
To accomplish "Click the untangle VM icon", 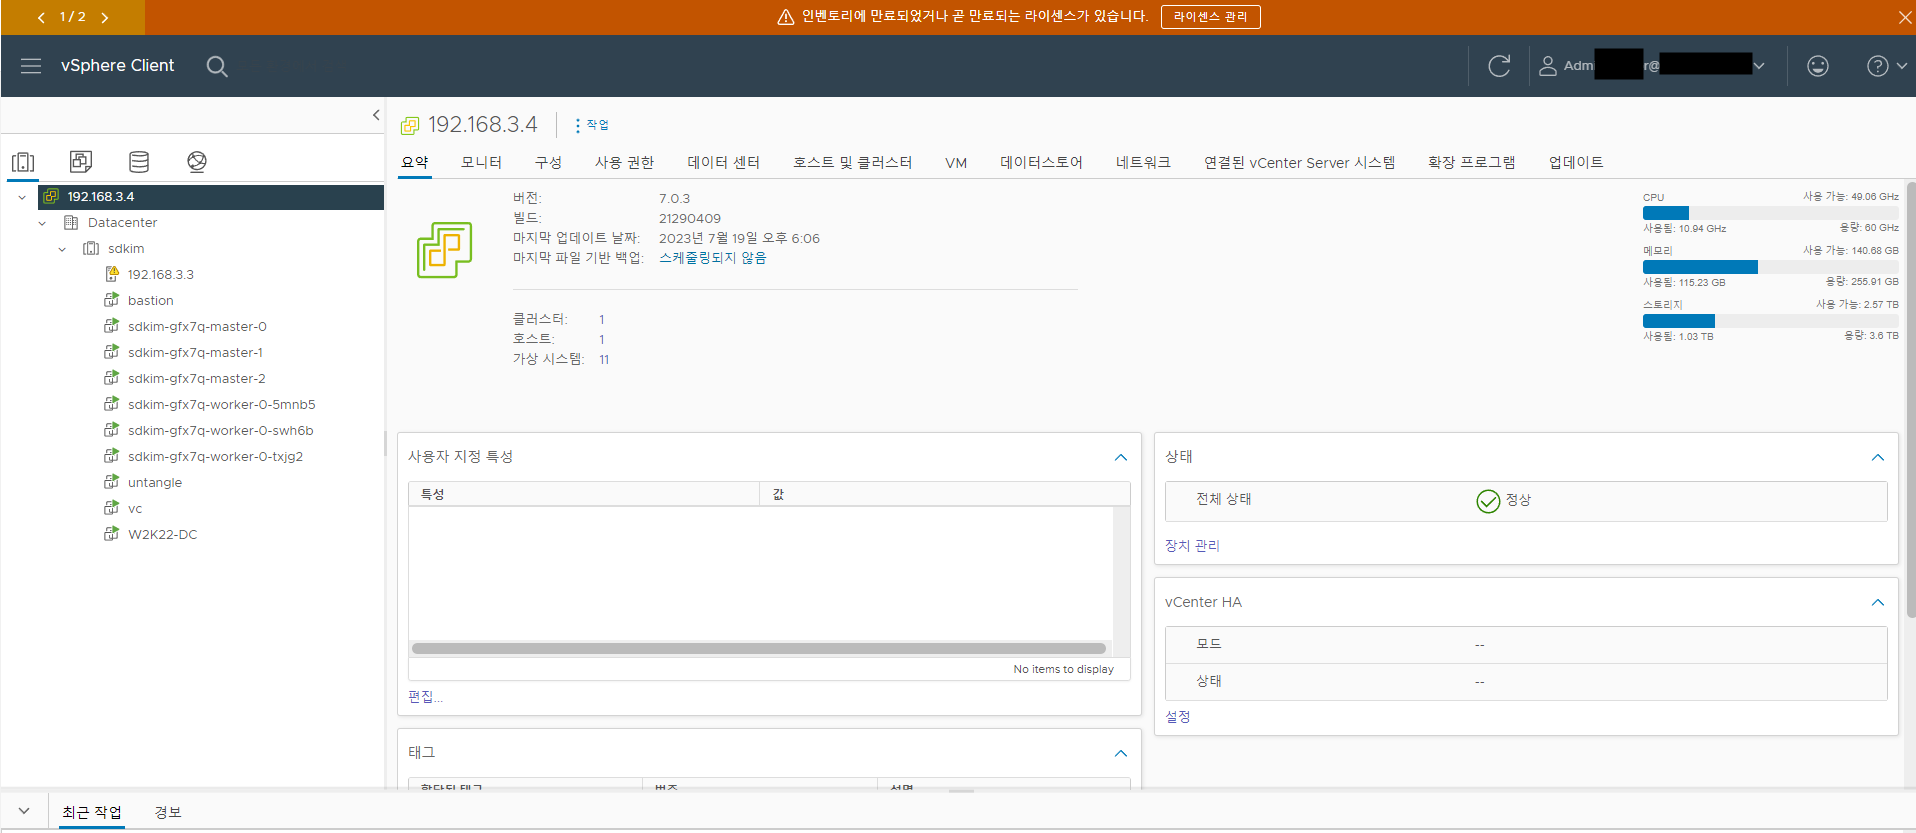I will click(112, 482).
